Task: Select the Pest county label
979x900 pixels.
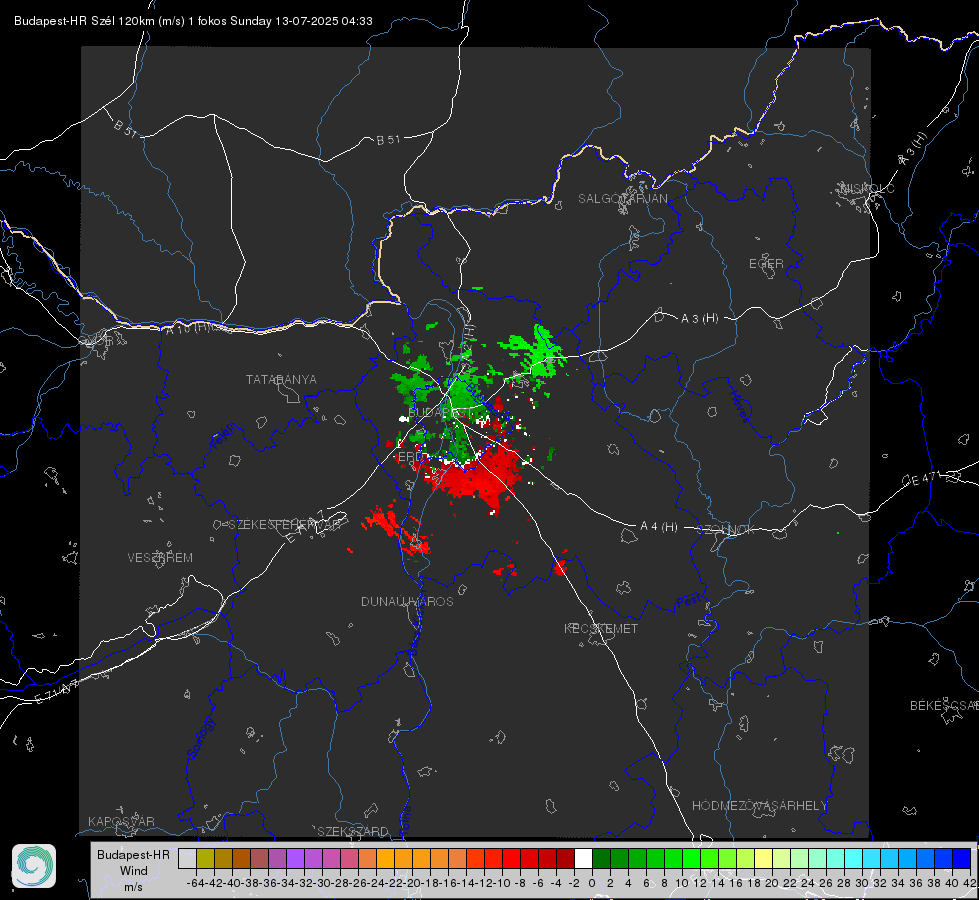Action: click(689, 602)
